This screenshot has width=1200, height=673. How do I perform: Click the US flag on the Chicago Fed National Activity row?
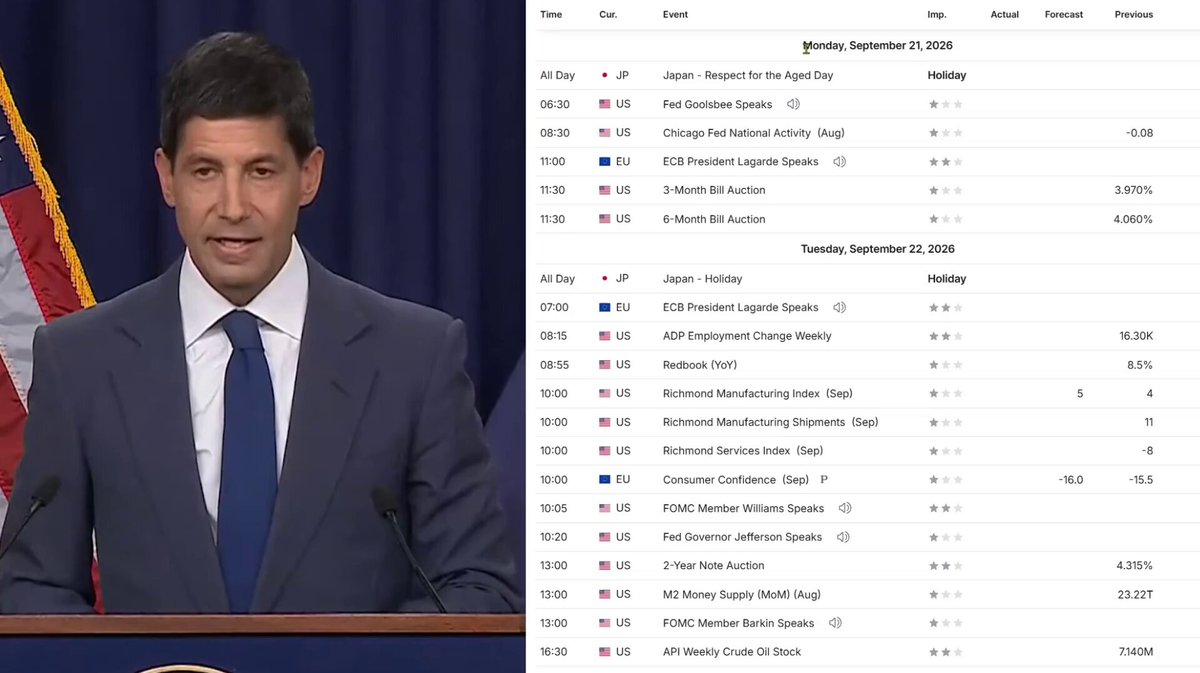(604, 133)
